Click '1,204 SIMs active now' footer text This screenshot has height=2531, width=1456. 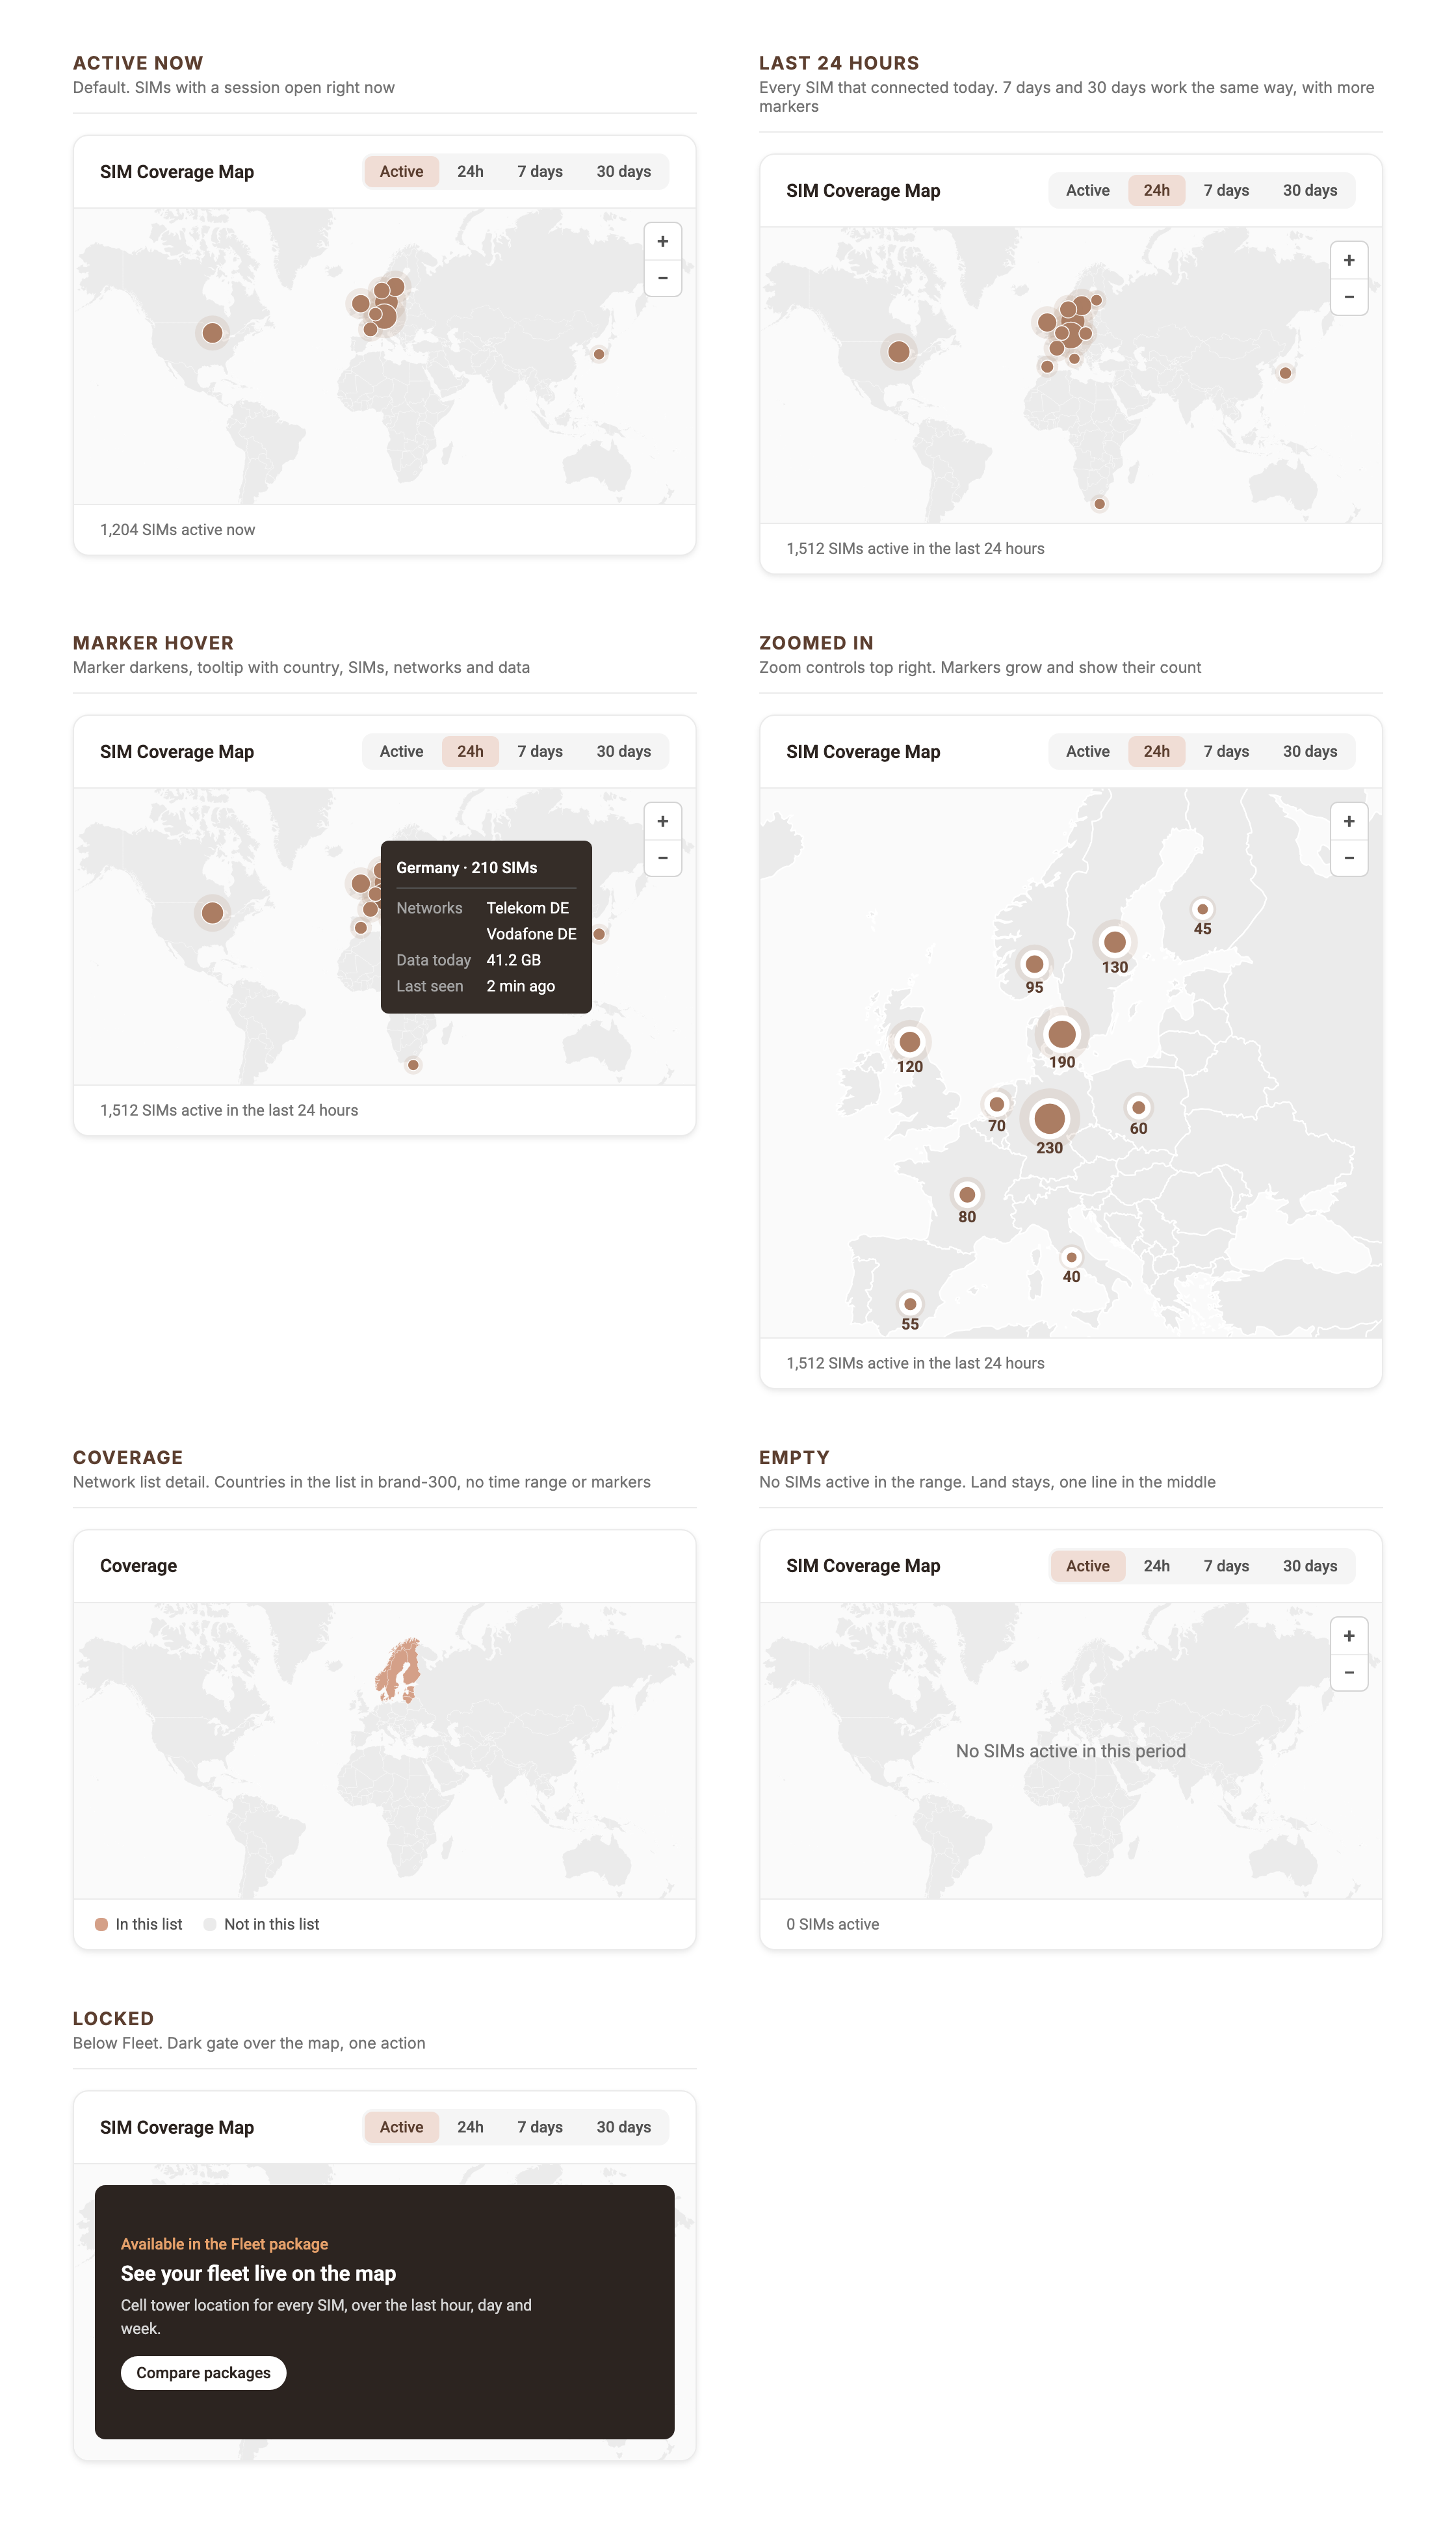pos(177,530)
